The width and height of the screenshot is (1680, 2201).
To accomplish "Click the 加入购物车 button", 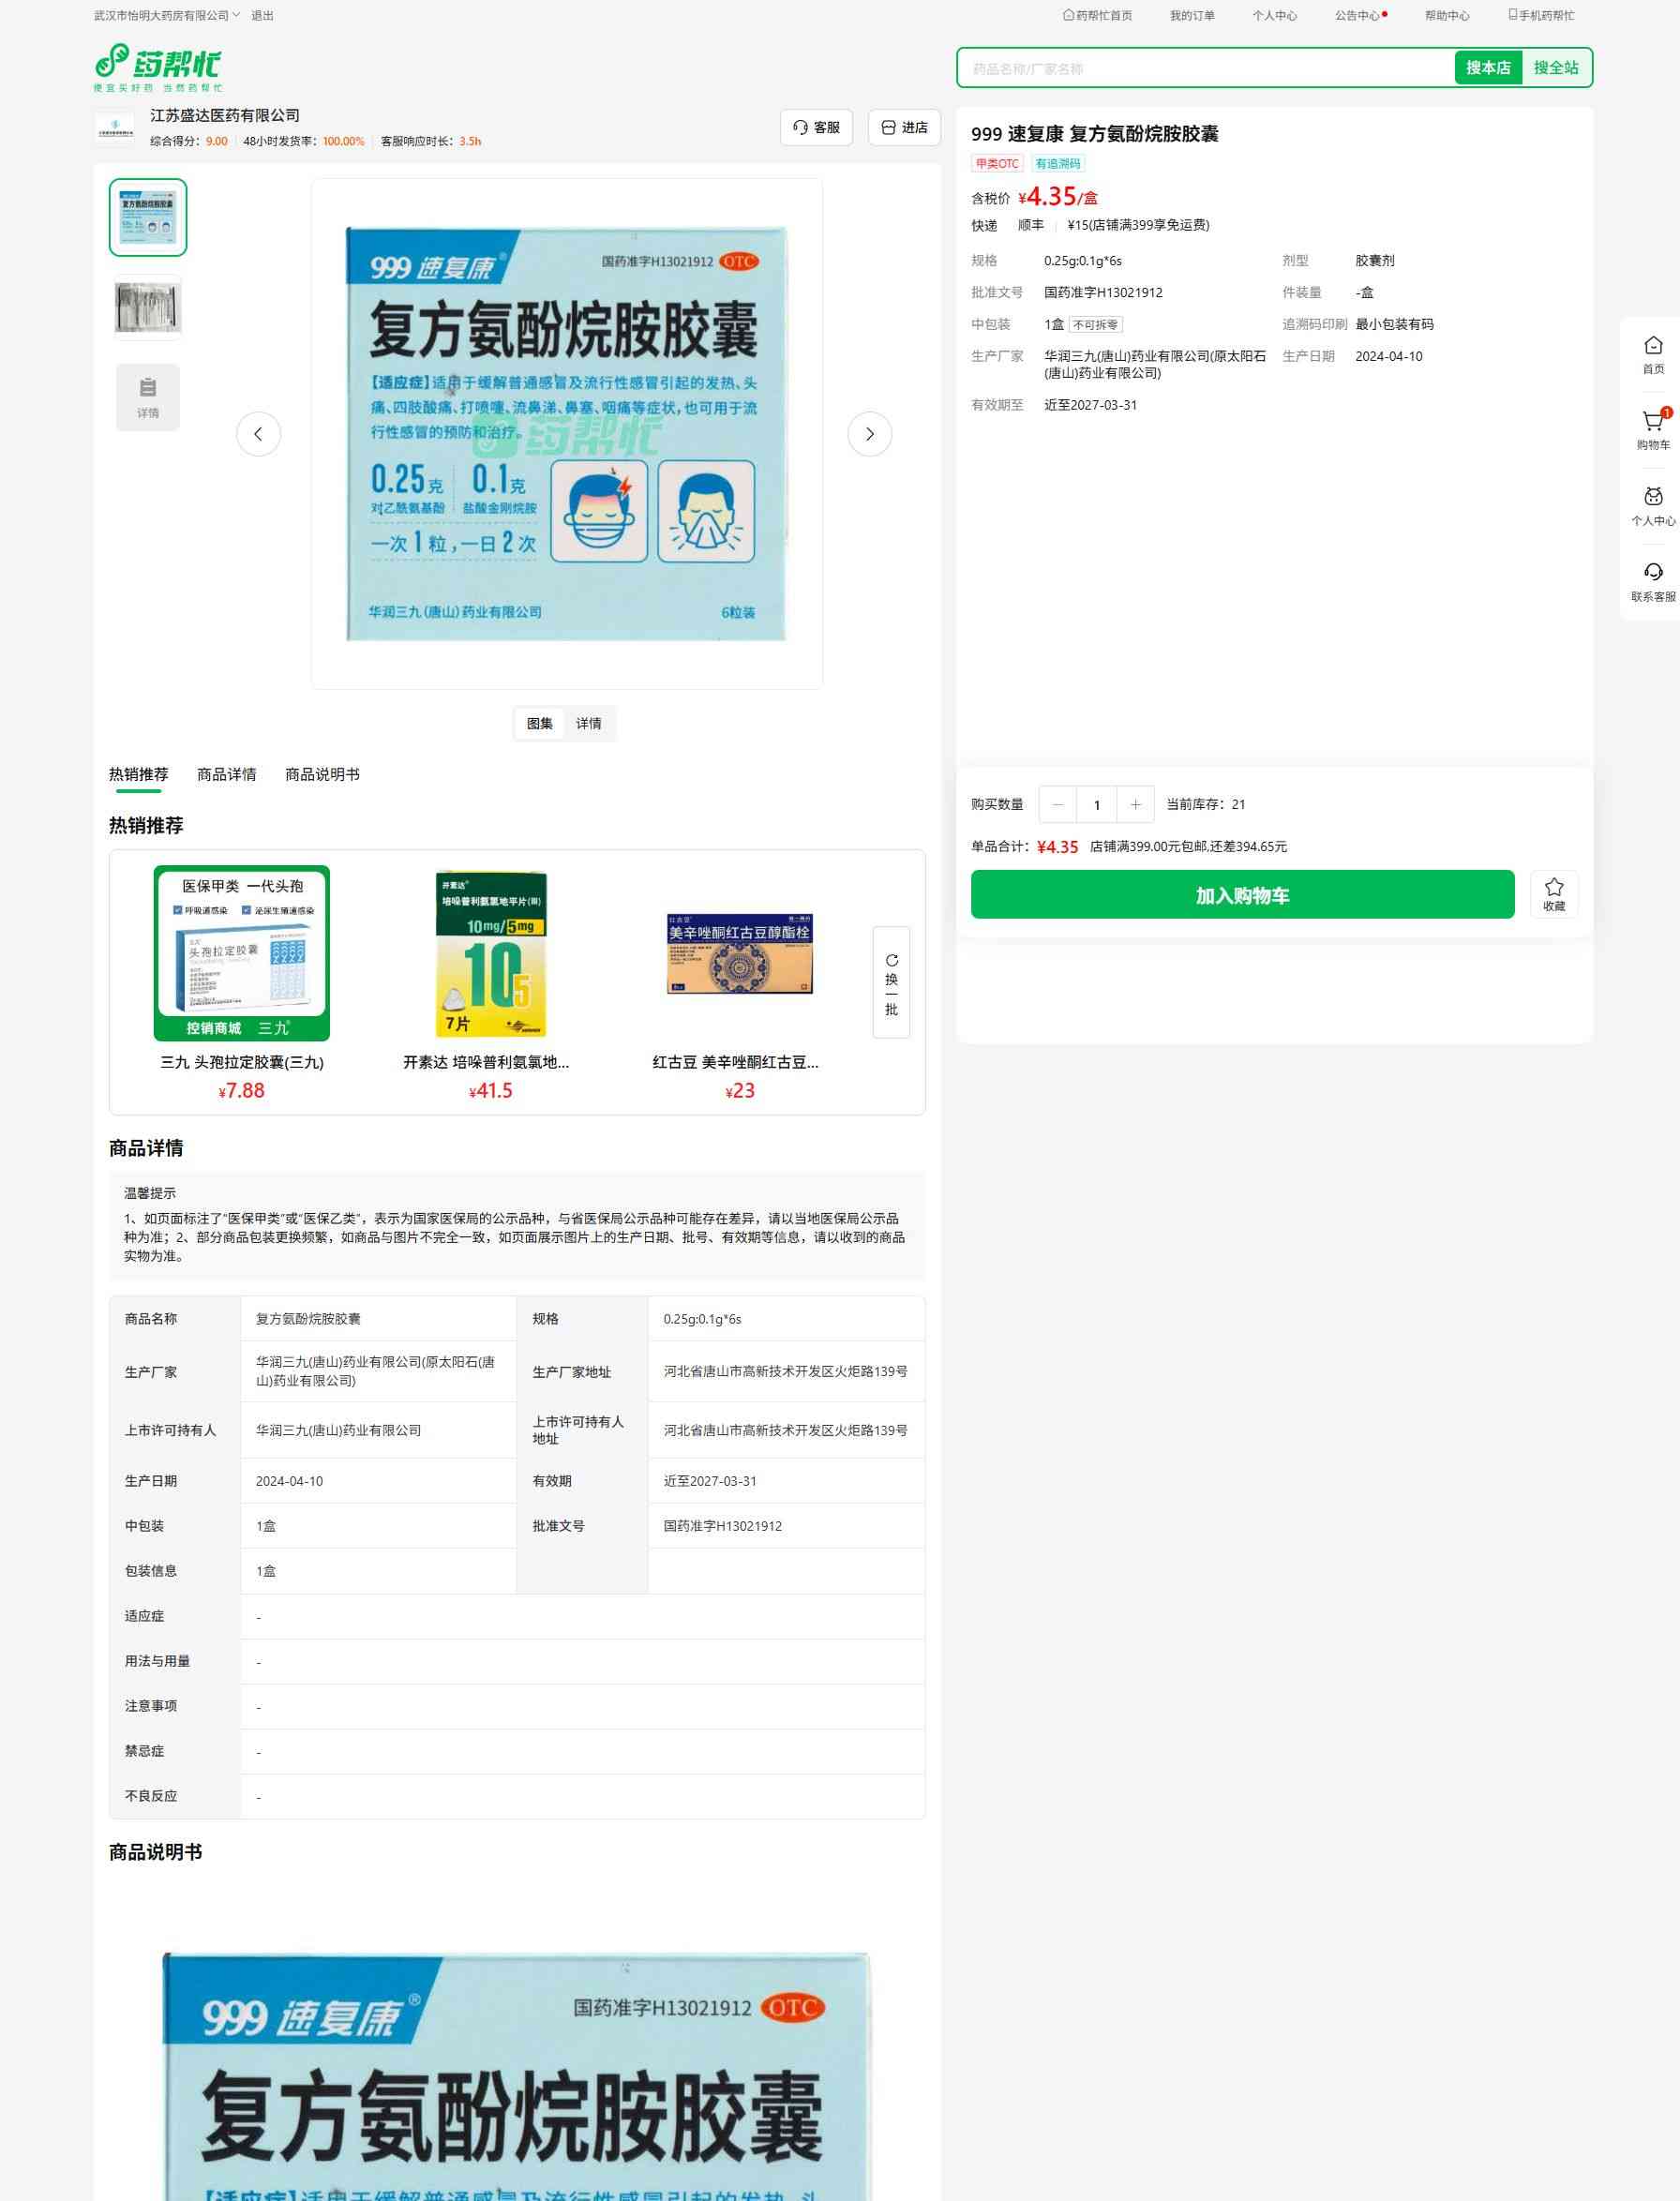I will point(1241,894).
